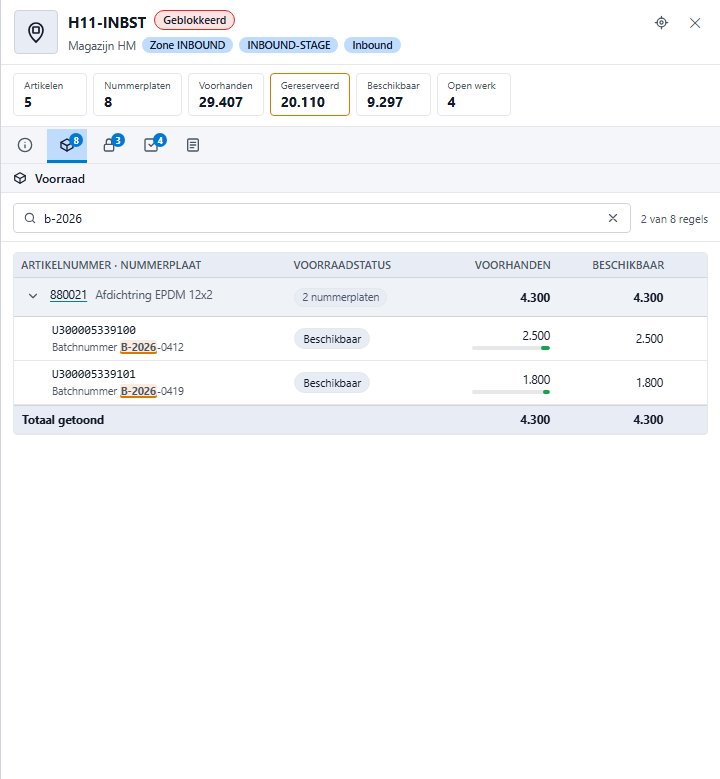Open article link 880021
The image size is (720, 779).
[x=69, y=295]
